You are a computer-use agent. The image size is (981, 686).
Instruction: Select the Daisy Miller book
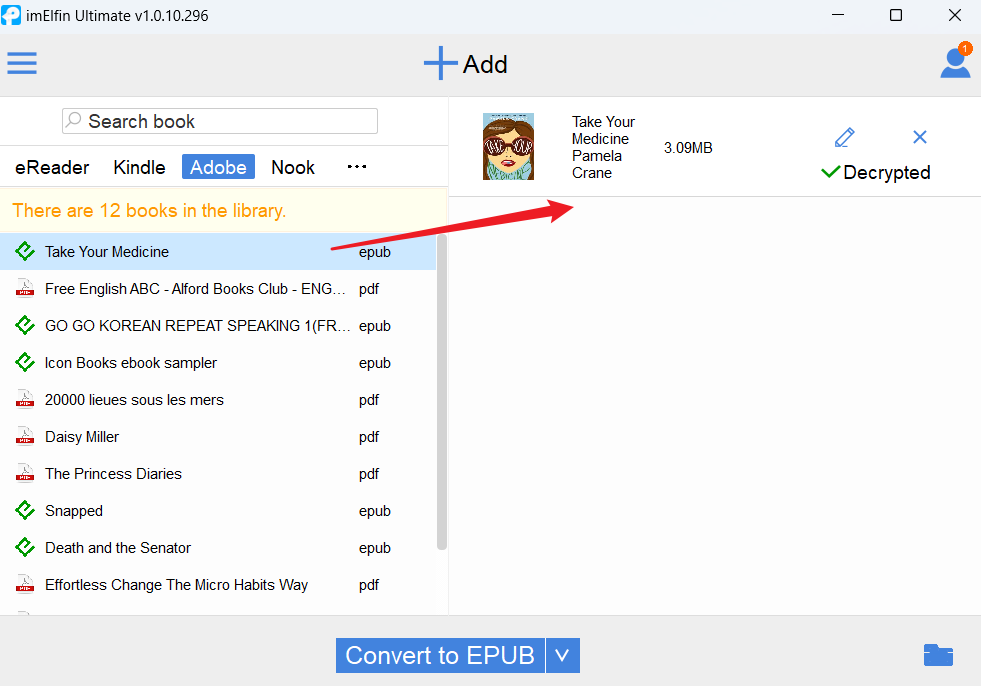[x=218, y=437]
